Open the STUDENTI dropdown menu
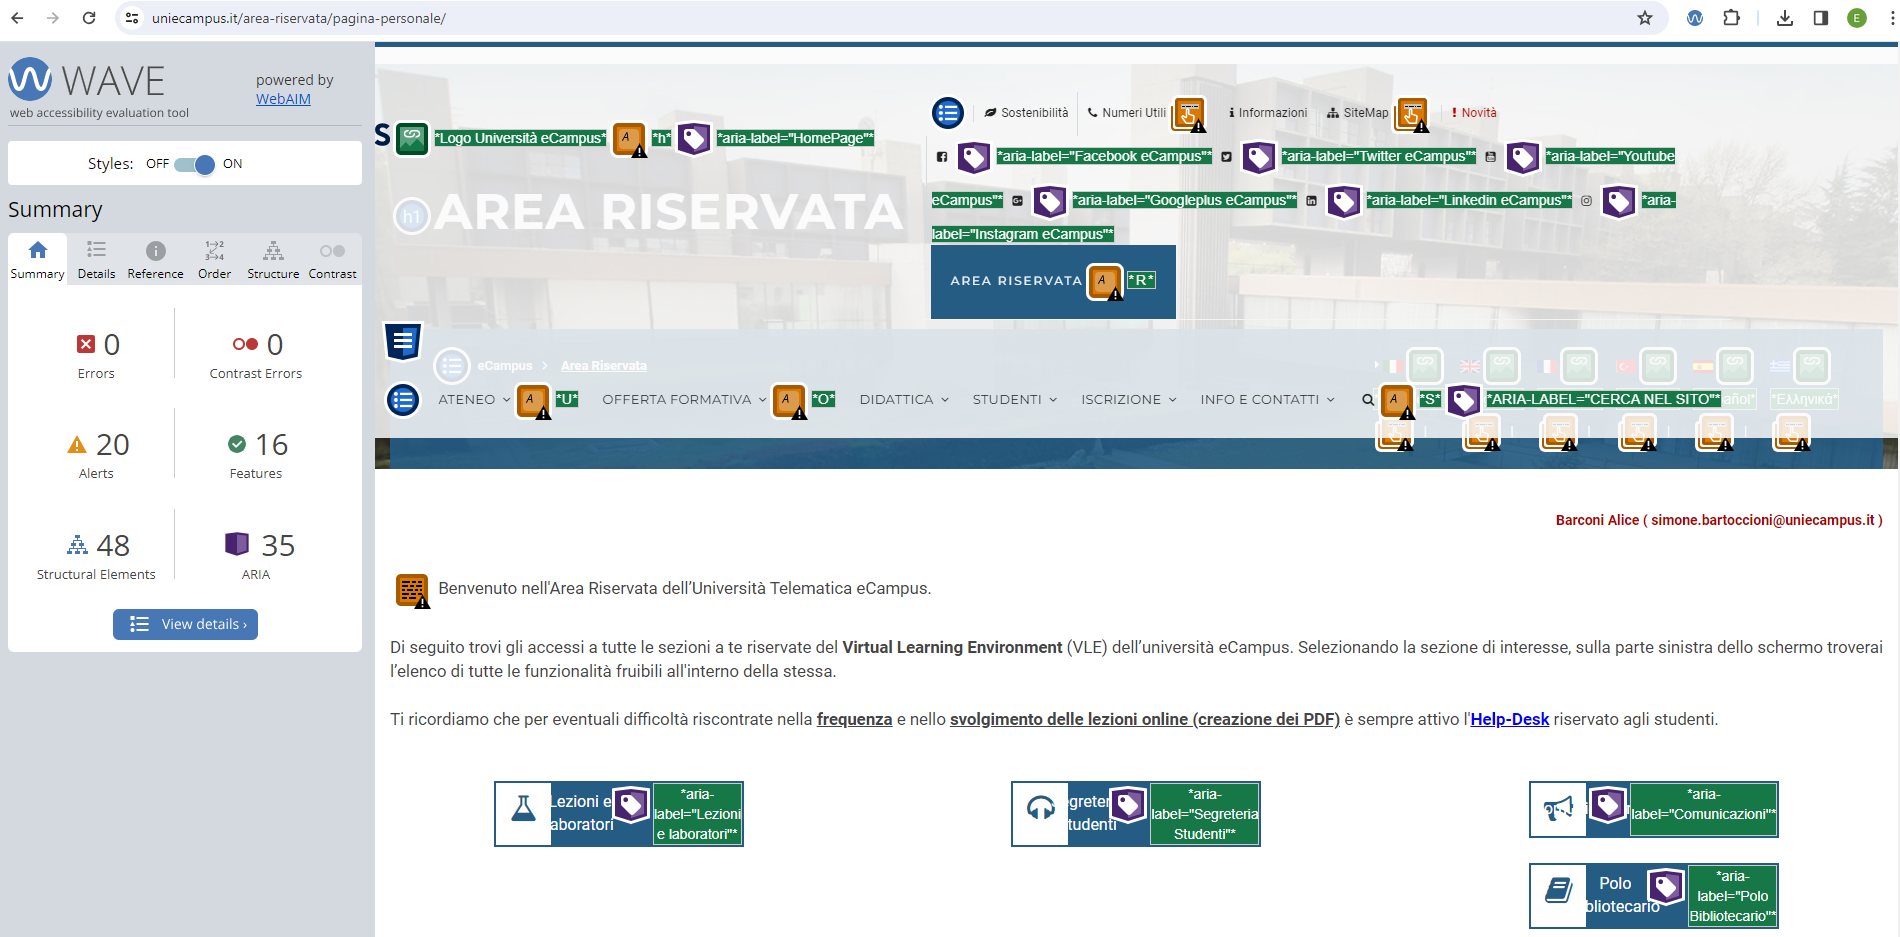The height and width of the screenshot is (937, 1900). [x=1014, y=399]
